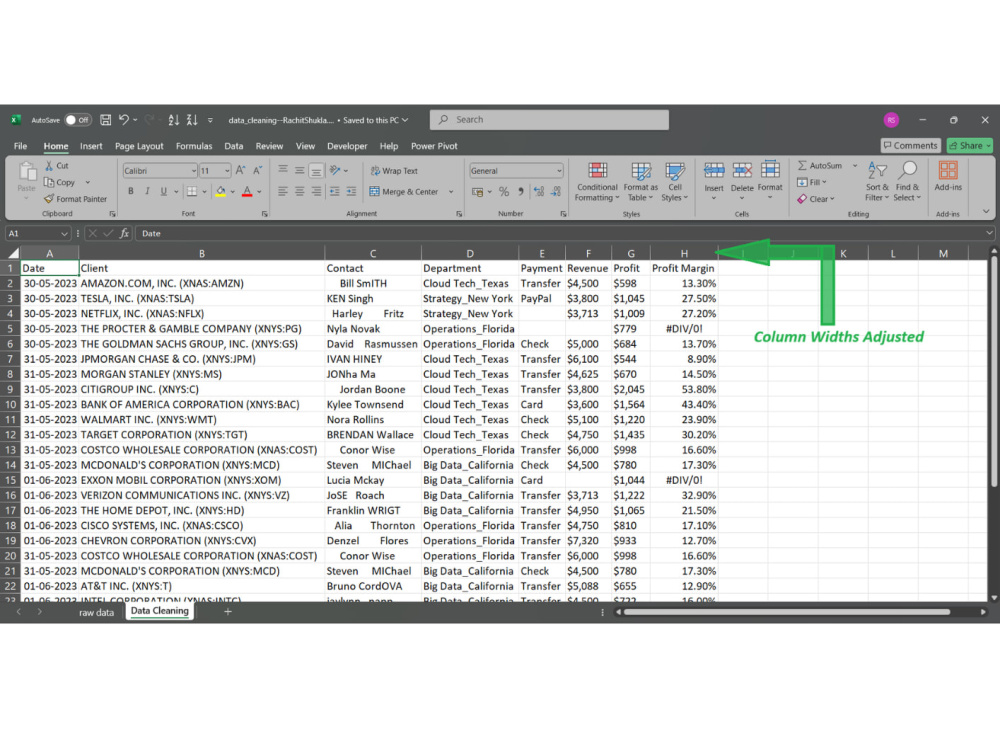Toggle the AutoSave switch

pyautogui.click(x=78, y=120)
